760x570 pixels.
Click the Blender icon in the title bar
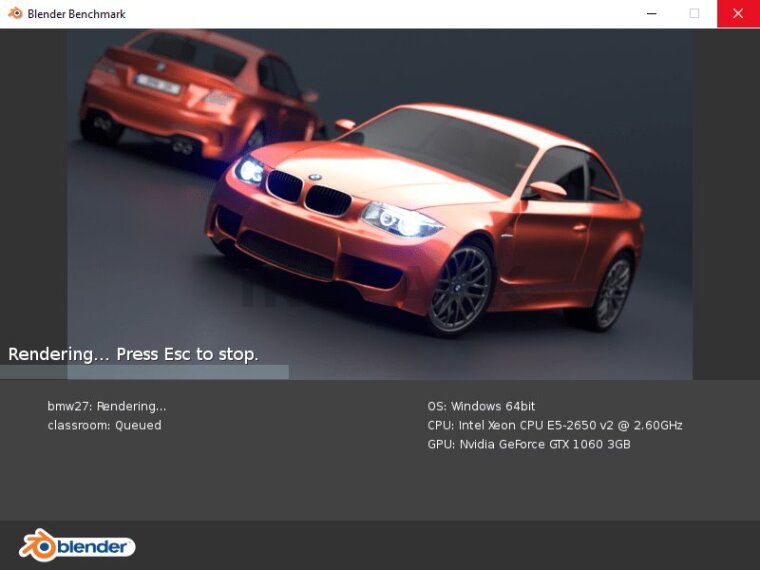click(x=14, y=14)
